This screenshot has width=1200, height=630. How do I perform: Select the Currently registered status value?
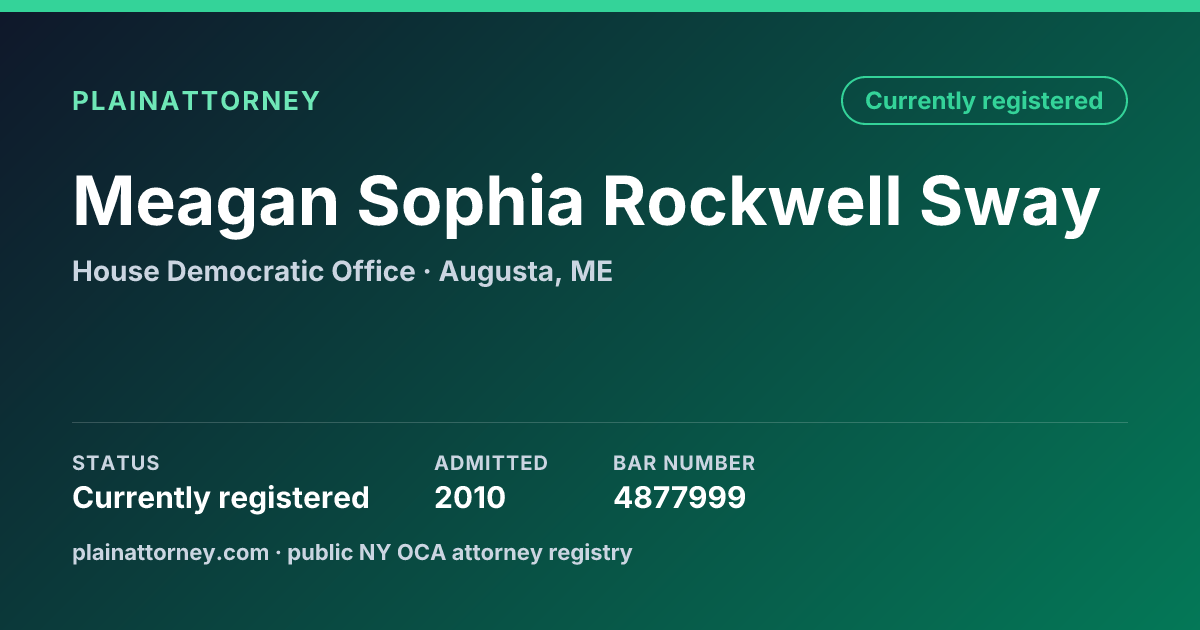(221, 498)
